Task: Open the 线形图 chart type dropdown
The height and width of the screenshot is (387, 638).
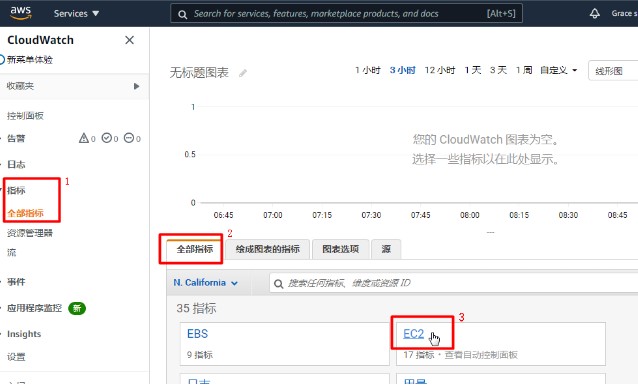Action: tap(613, 71)
